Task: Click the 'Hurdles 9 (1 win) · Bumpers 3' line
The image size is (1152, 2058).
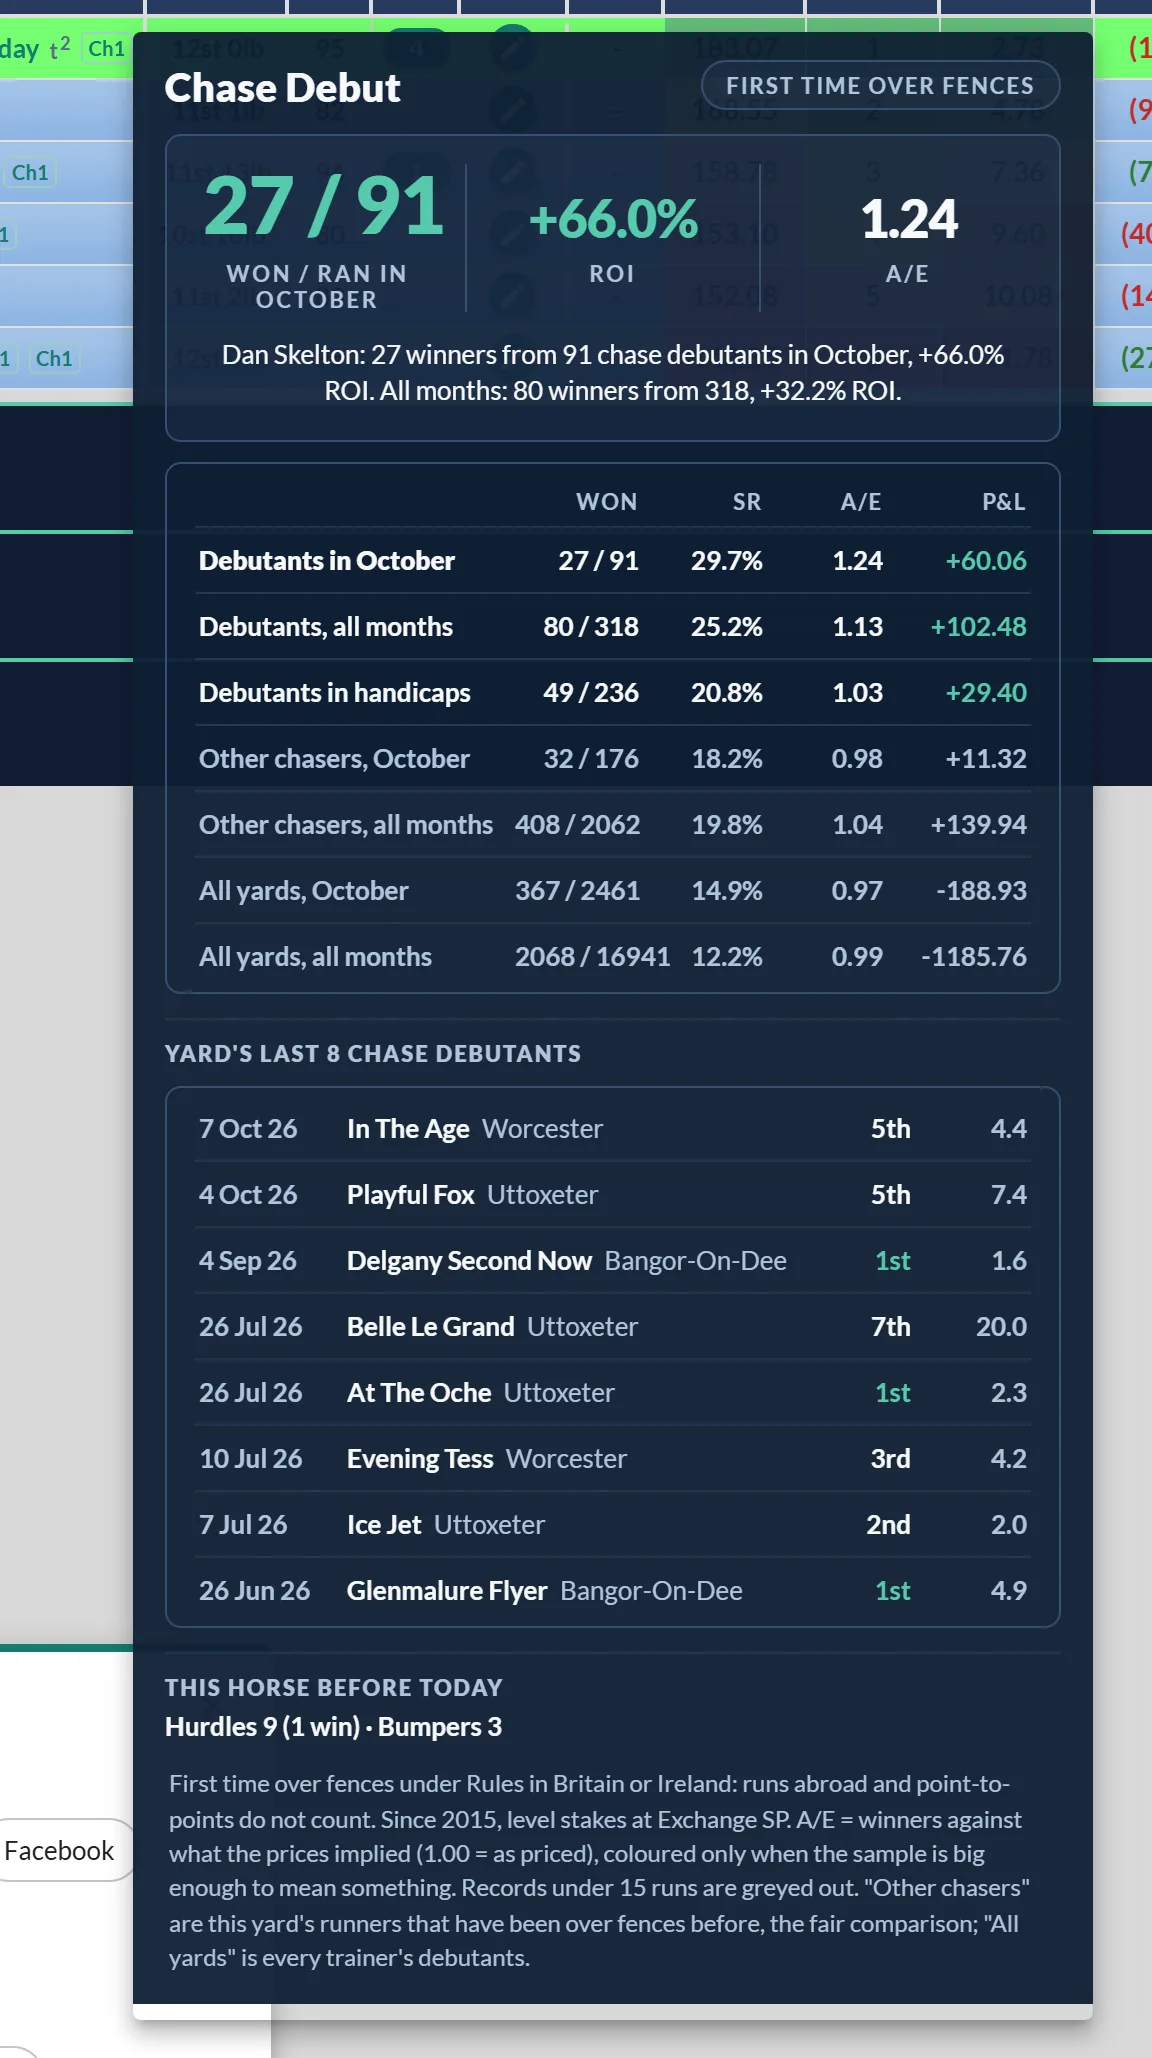Action: coord(333,1727)
